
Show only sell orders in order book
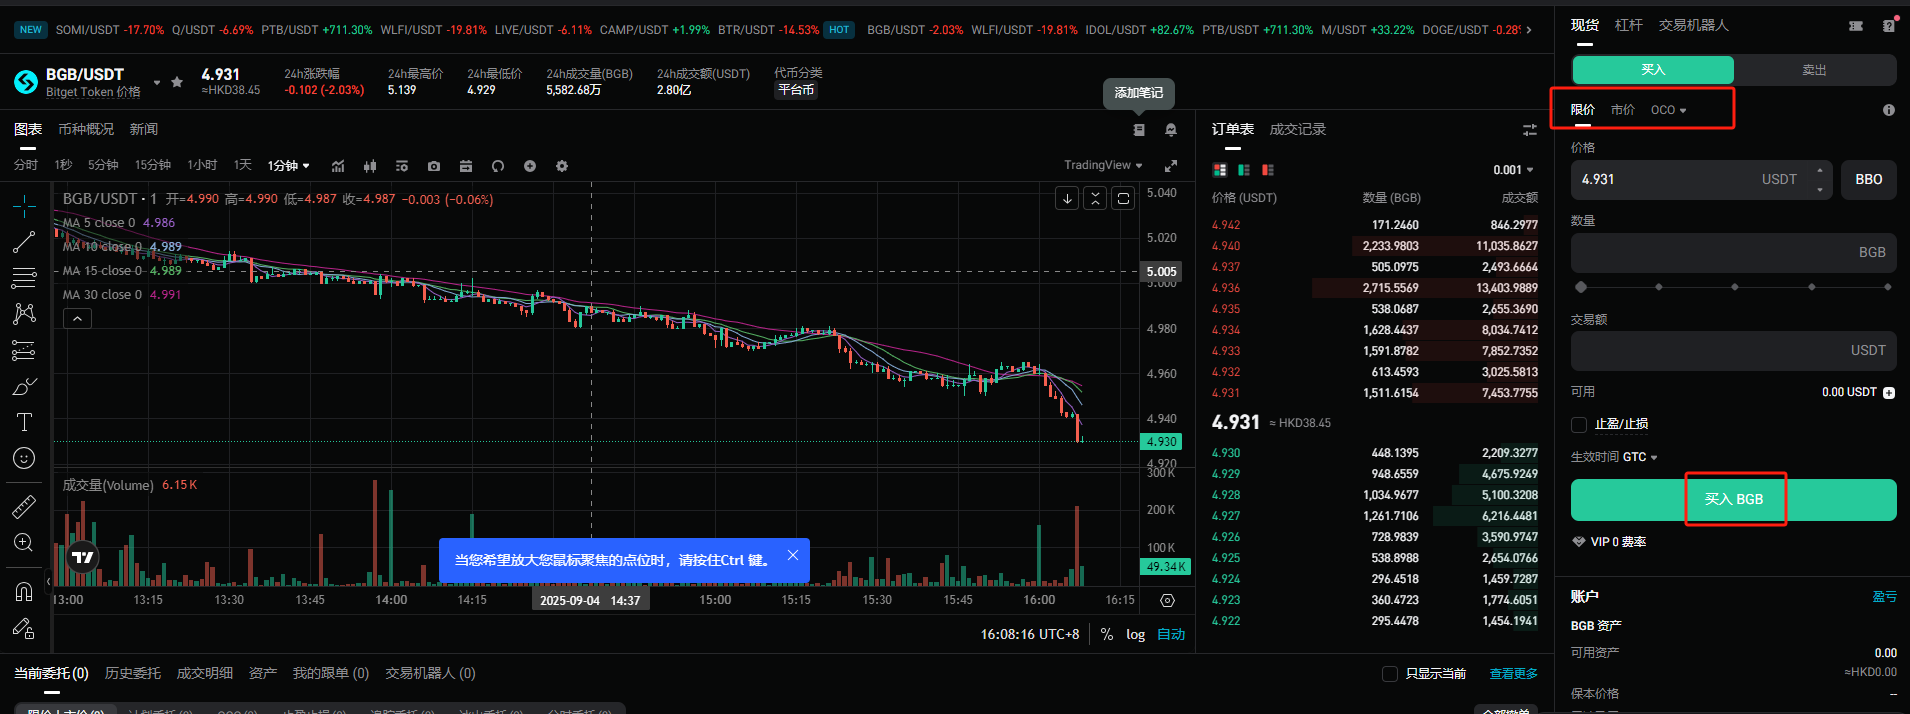point(1268,170)
